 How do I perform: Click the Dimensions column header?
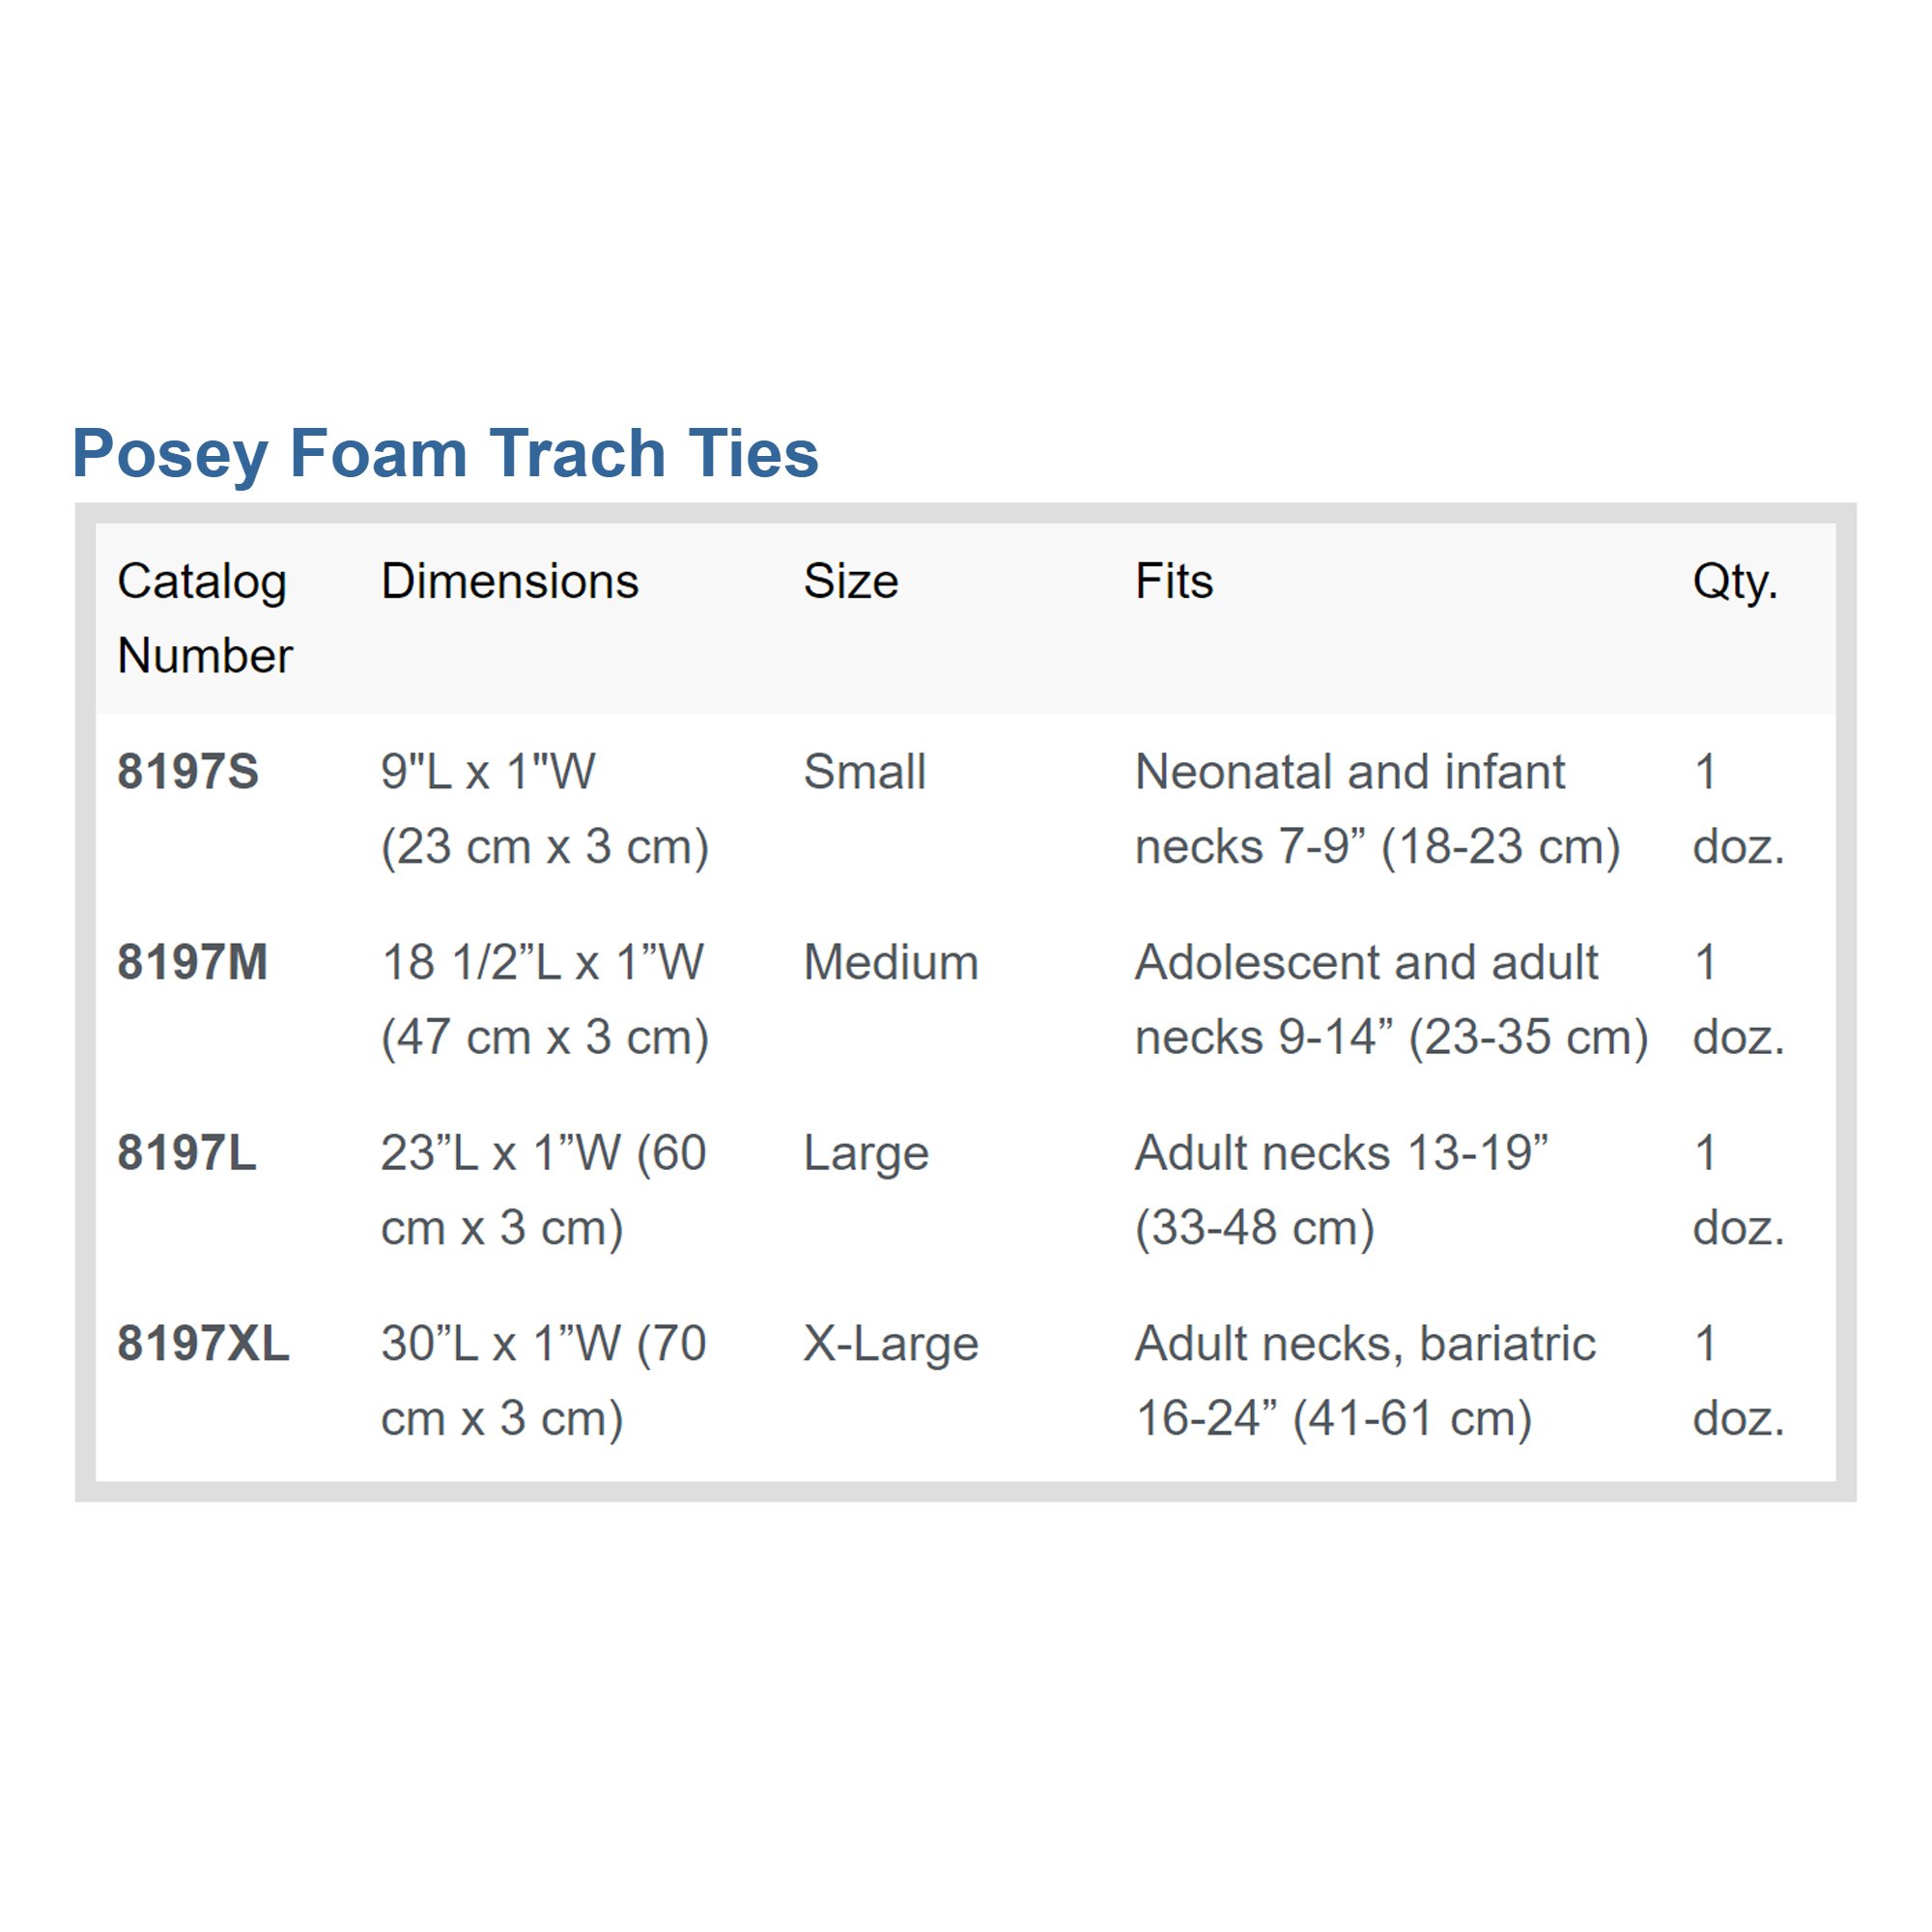click(x=509, y=581)
